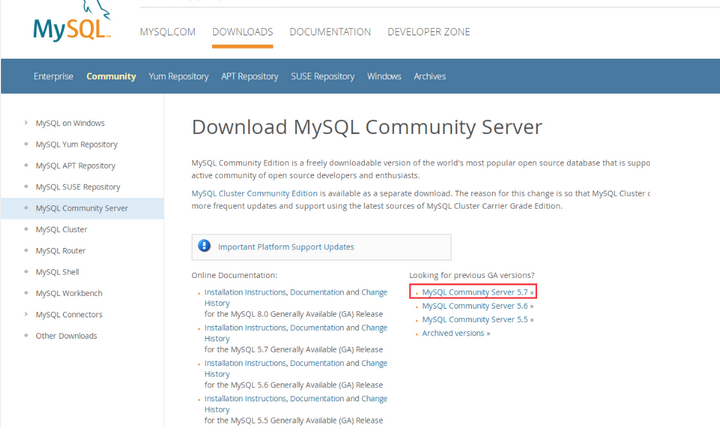This screenshot has width=720, height=432.
Task: Click 'for the MySQL 8.0 Generally Available' text
Action: (293, 314)
